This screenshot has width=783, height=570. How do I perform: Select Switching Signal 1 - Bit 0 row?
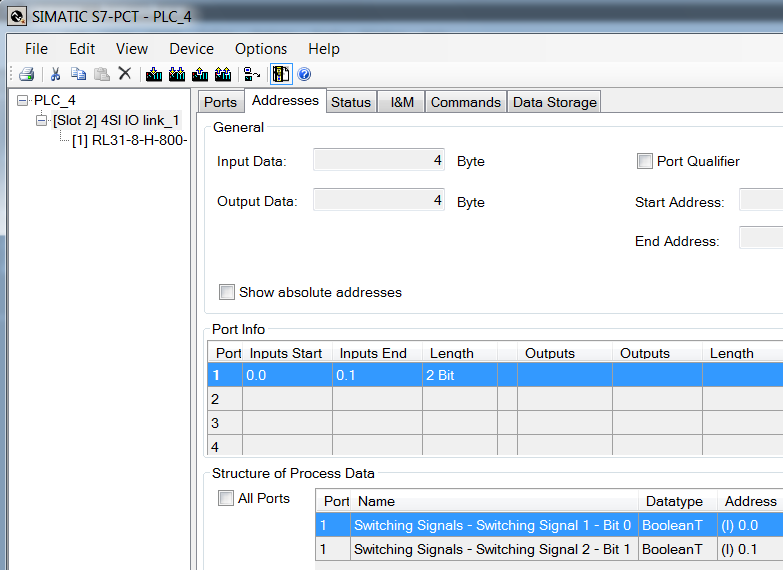pos(549,525)
